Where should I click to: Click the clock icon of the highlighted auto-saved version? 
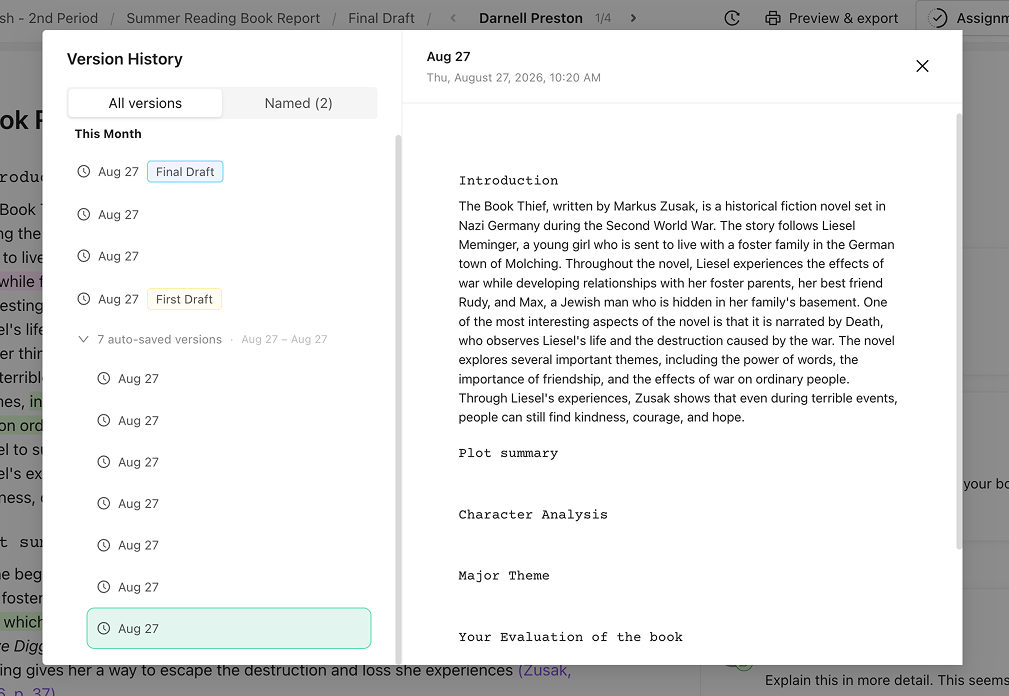pyautogui.click(x=104, y=628)
